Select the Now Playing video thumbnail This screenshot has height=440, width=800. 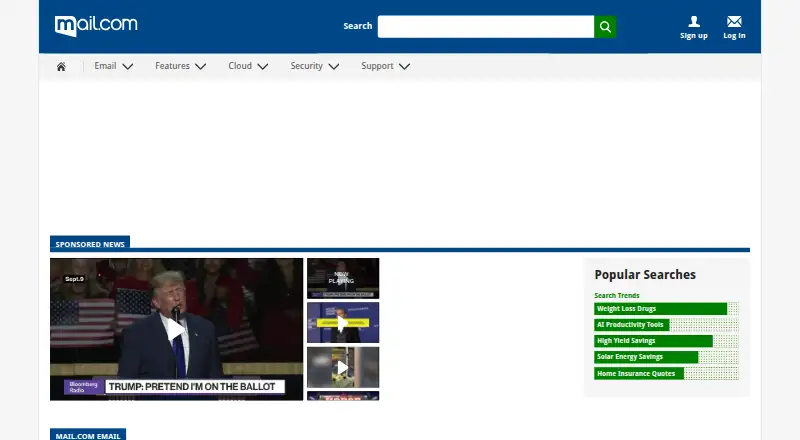pos(343,278)
